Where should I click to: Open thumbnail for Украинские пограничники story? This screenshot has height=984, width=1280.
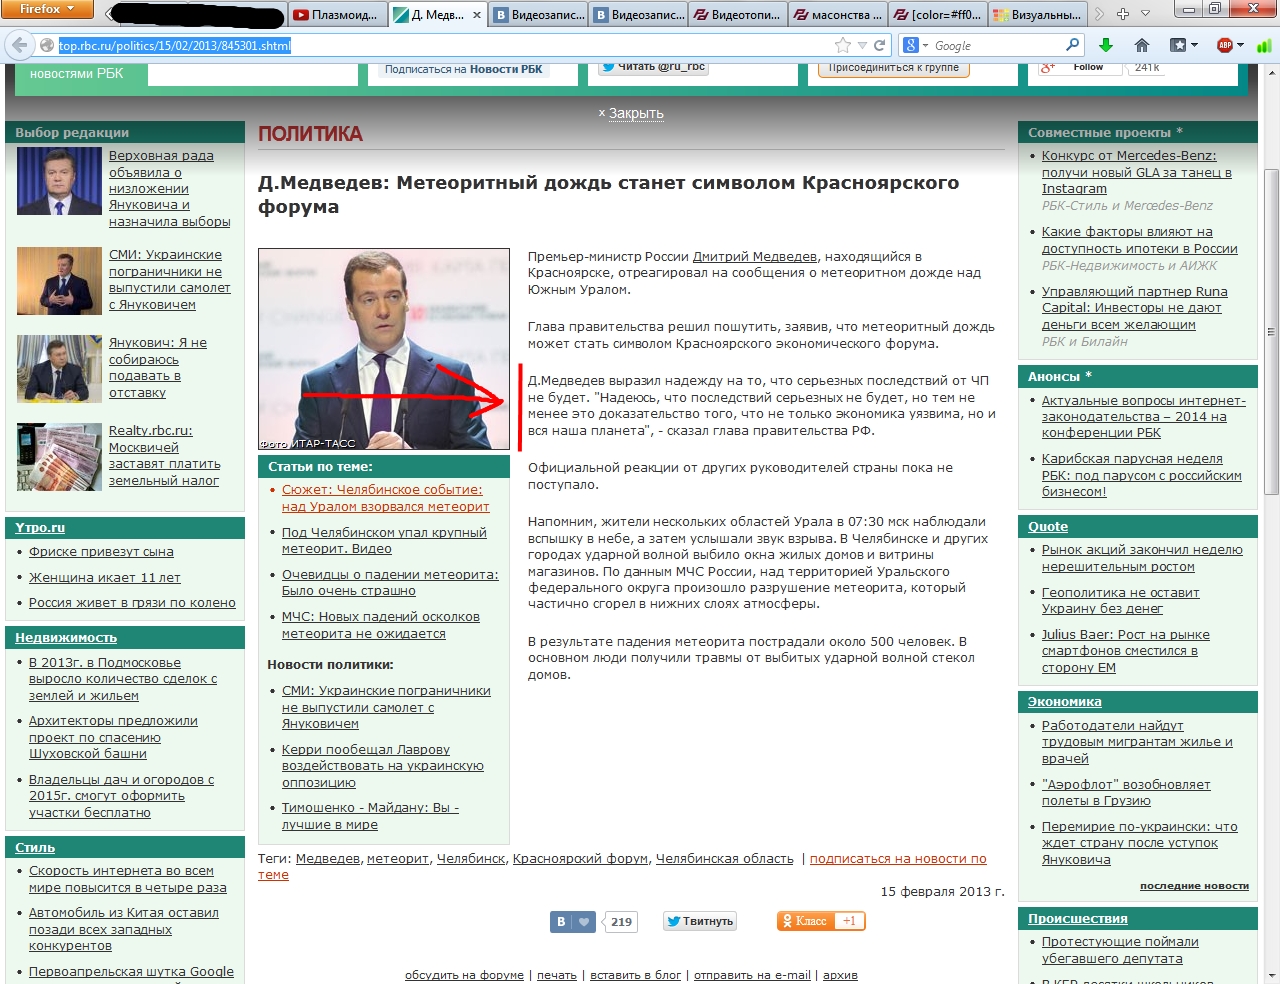(60, 281)
